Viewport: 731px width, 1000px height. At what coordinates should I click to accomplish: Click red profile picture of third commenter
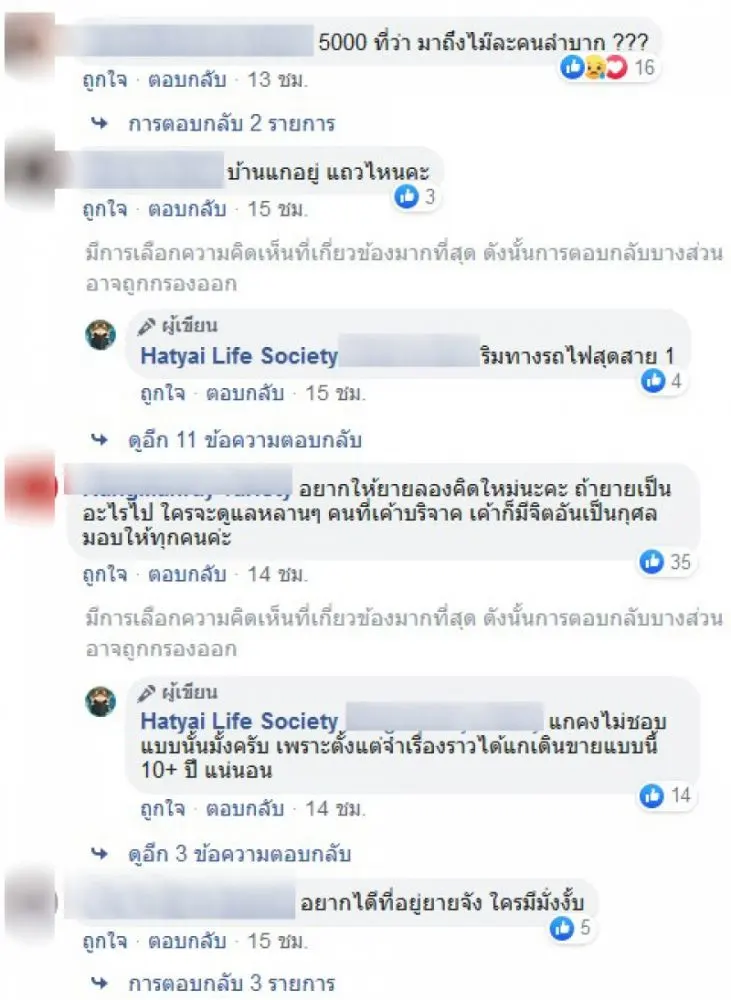[31, 488]
